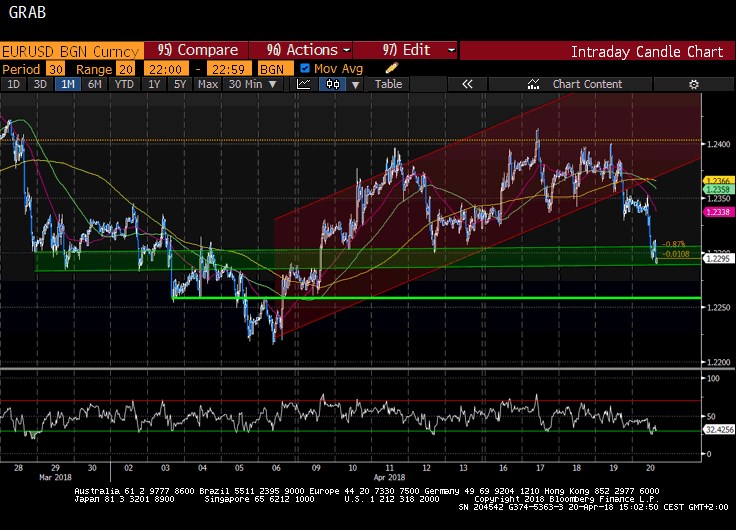Click the BGN source field

271,68
